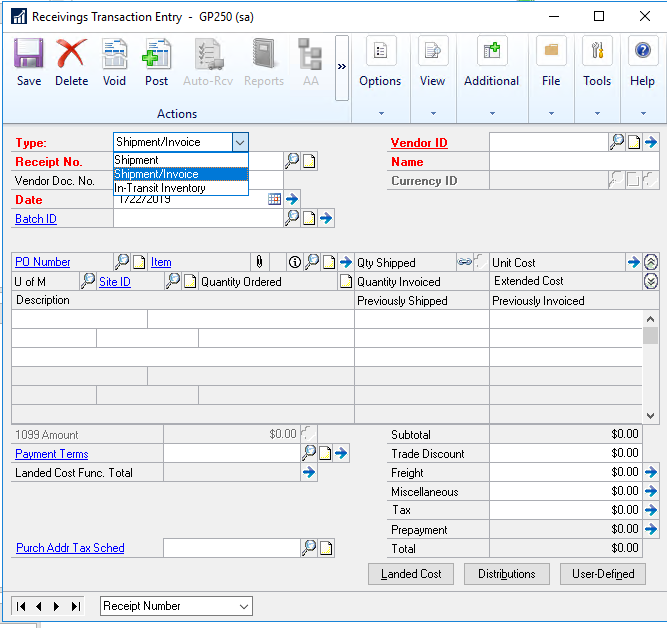This screenshot has height=628, width=667.
Task: Go to the next record arrow
Action: click(x=56, y=606)
